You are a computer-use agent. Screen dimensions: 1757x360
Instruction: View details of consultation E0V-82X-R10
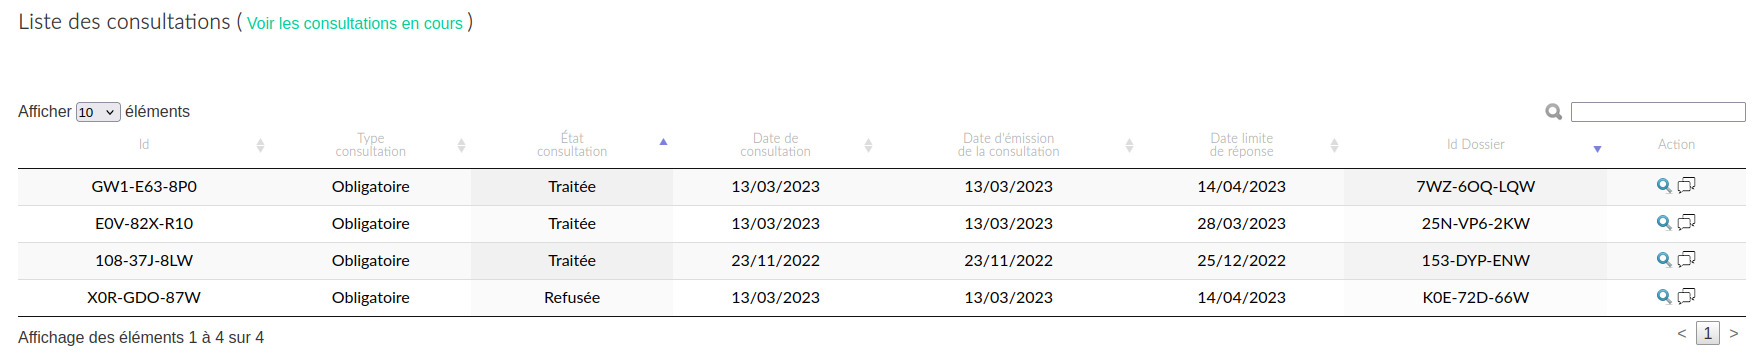point(1664,223)
